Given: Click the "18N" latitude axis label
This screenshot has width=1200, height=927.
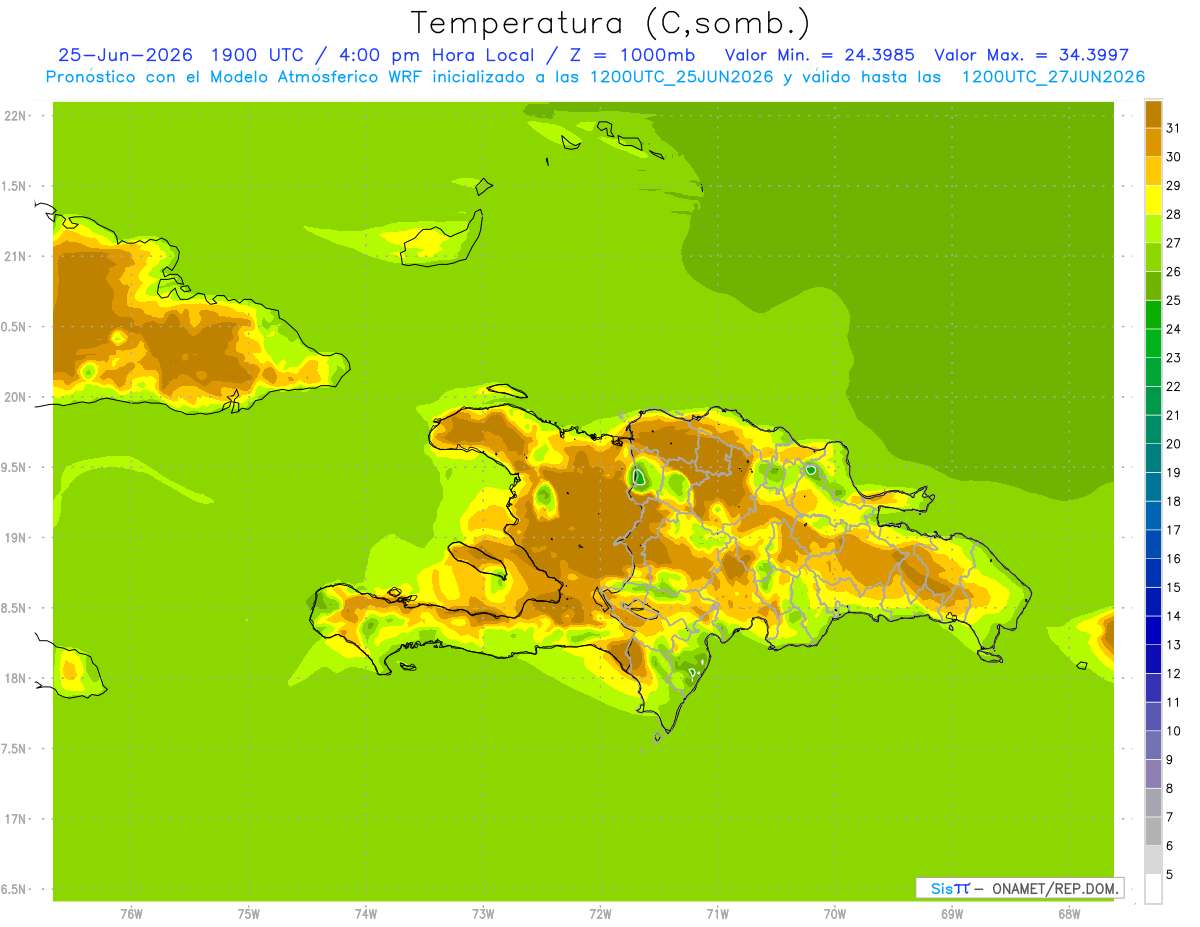Looking at the screenshot, I should click(16, 678).
